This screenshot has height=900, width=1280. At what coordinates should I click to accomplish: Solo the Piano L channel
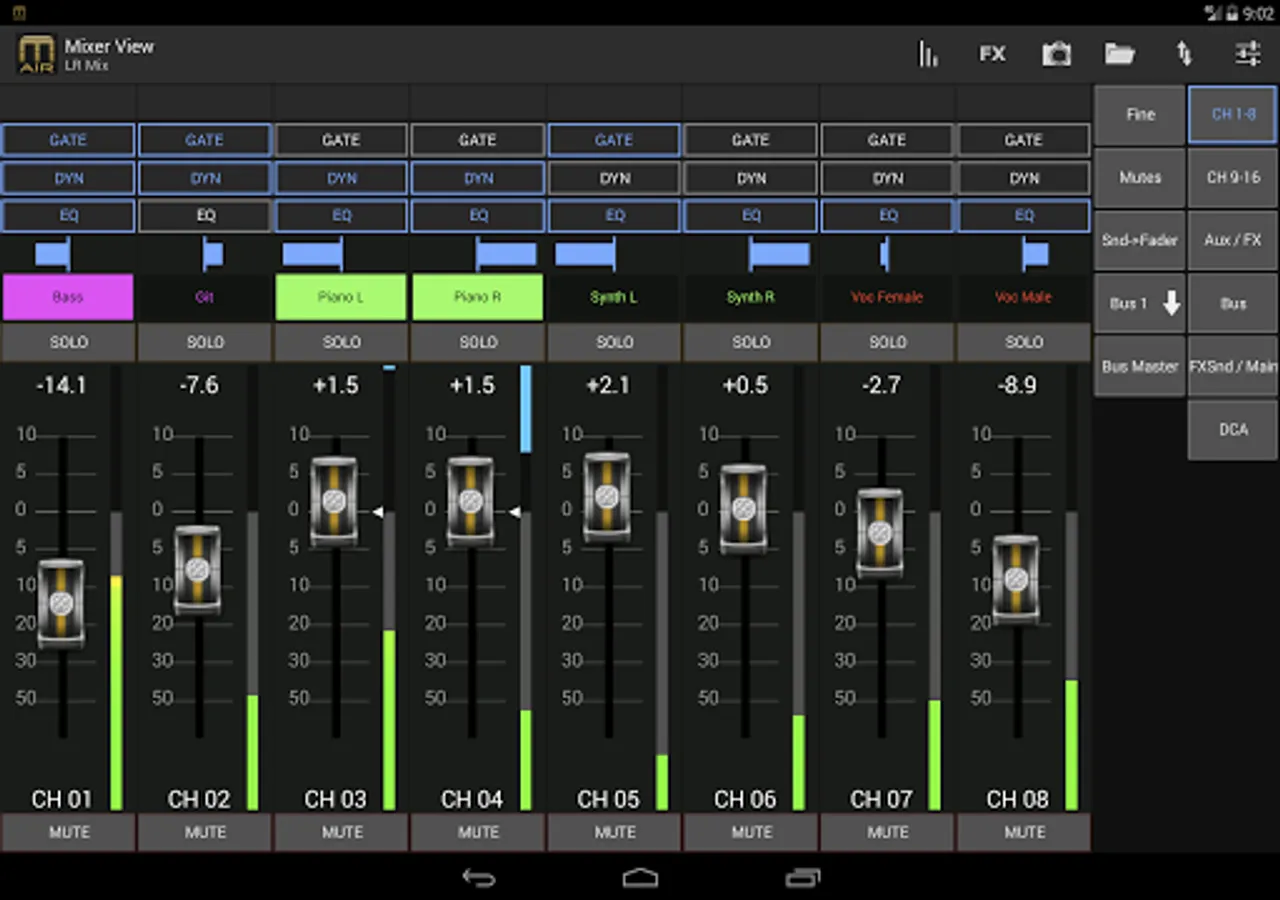click(x=341, y=342)
